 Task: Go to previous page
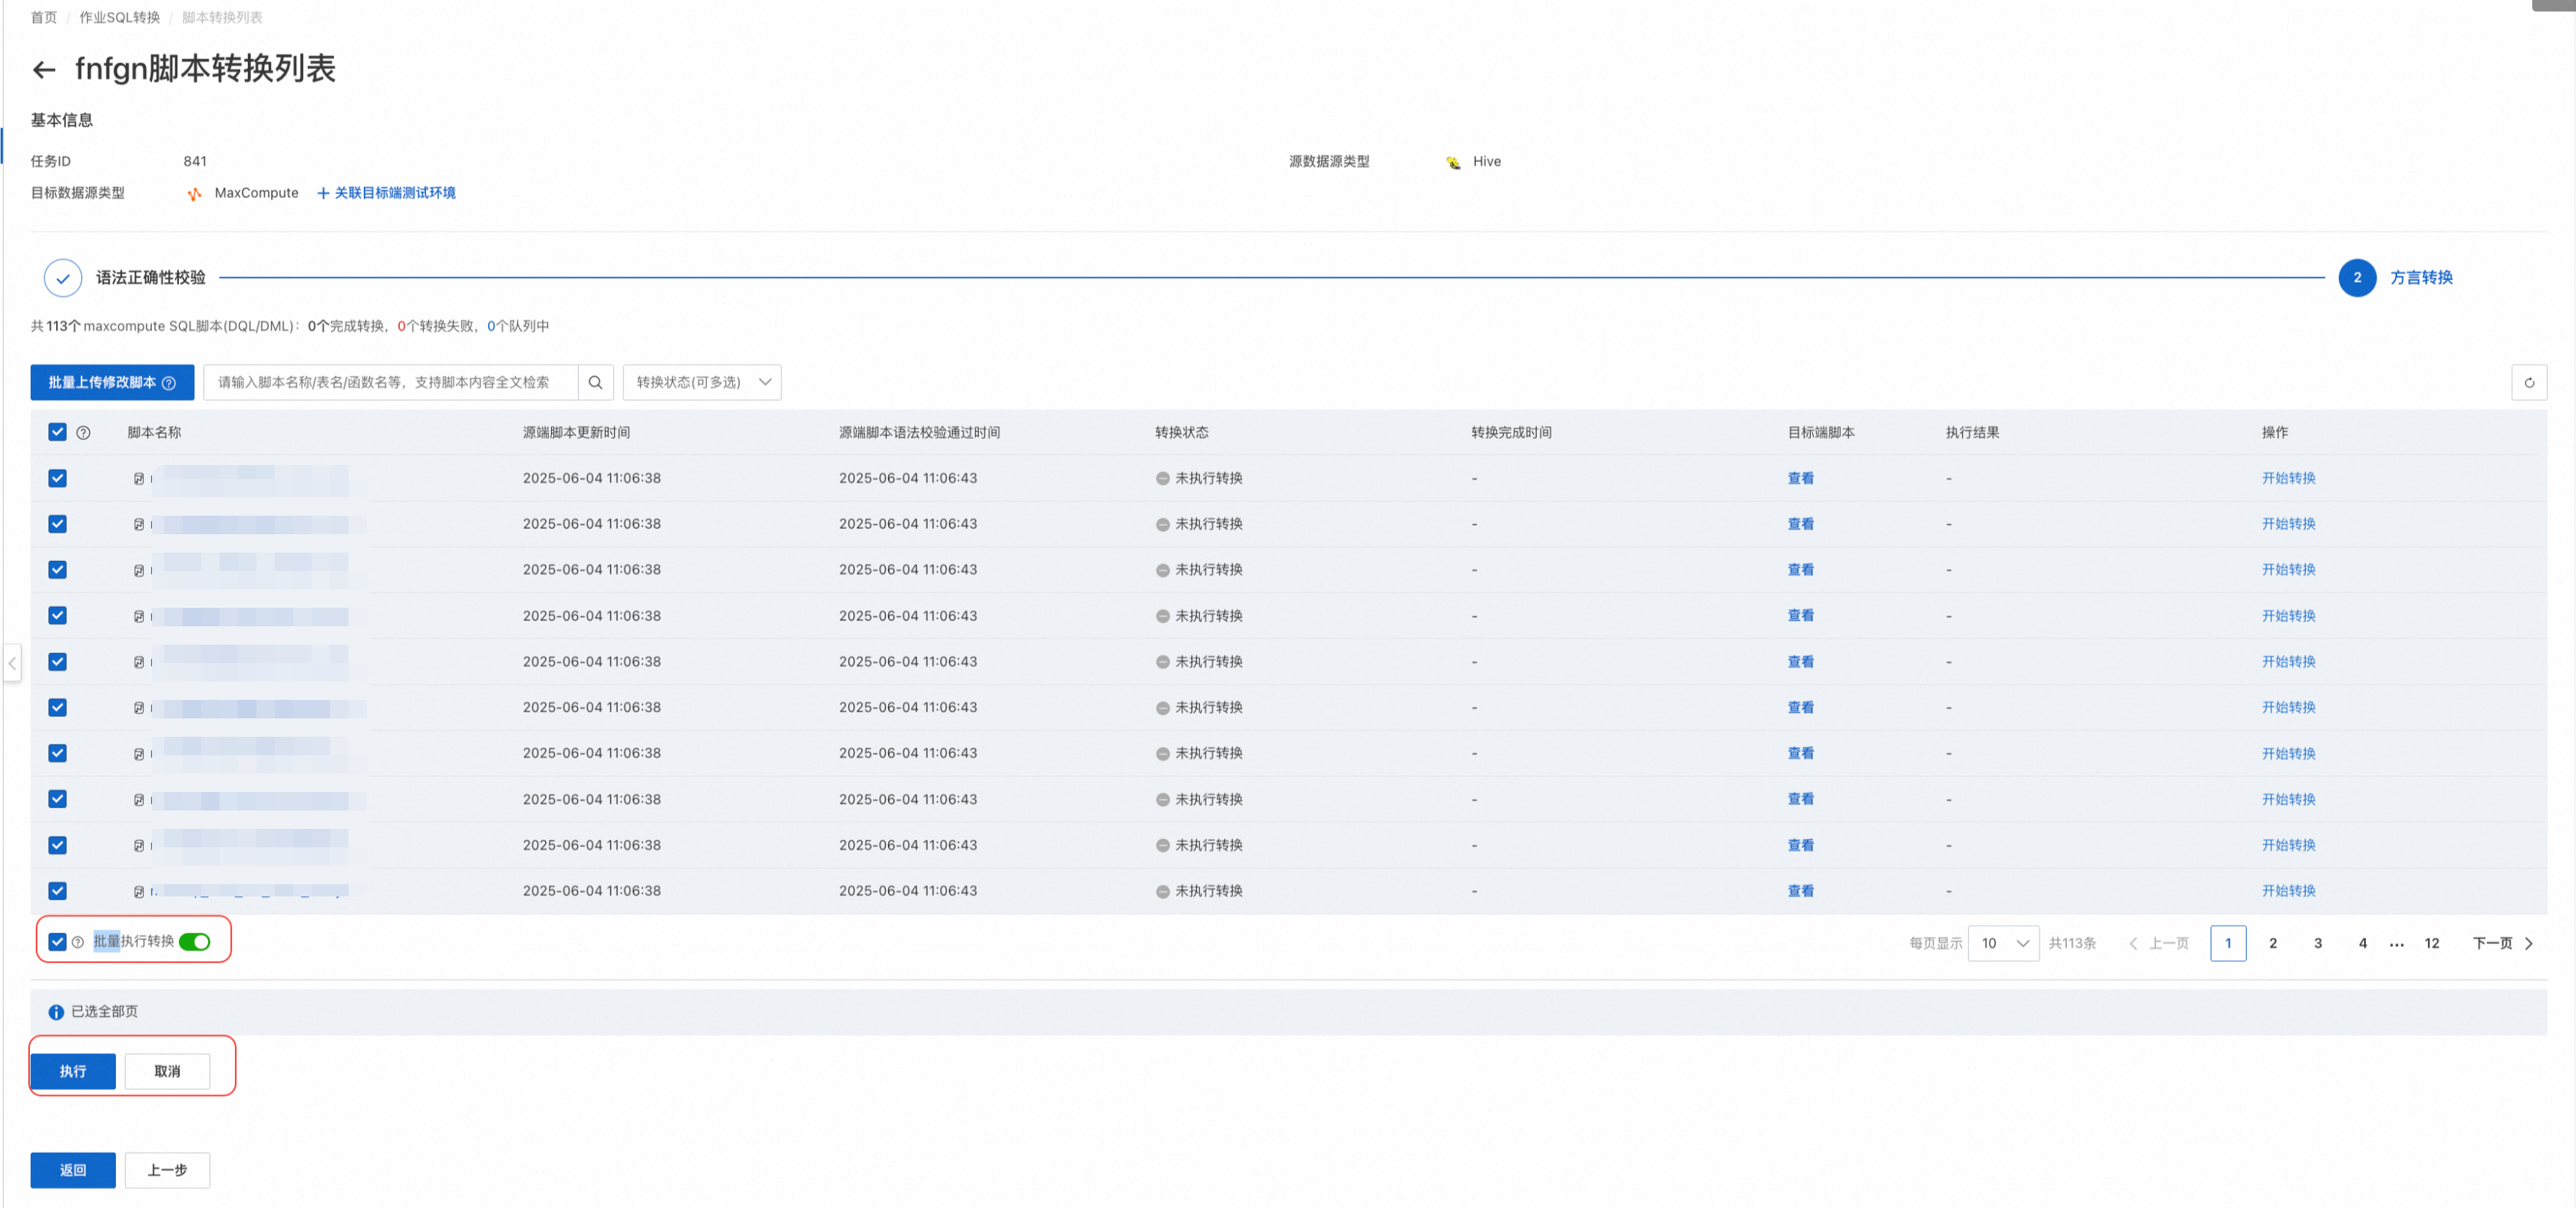(2160, 943)
